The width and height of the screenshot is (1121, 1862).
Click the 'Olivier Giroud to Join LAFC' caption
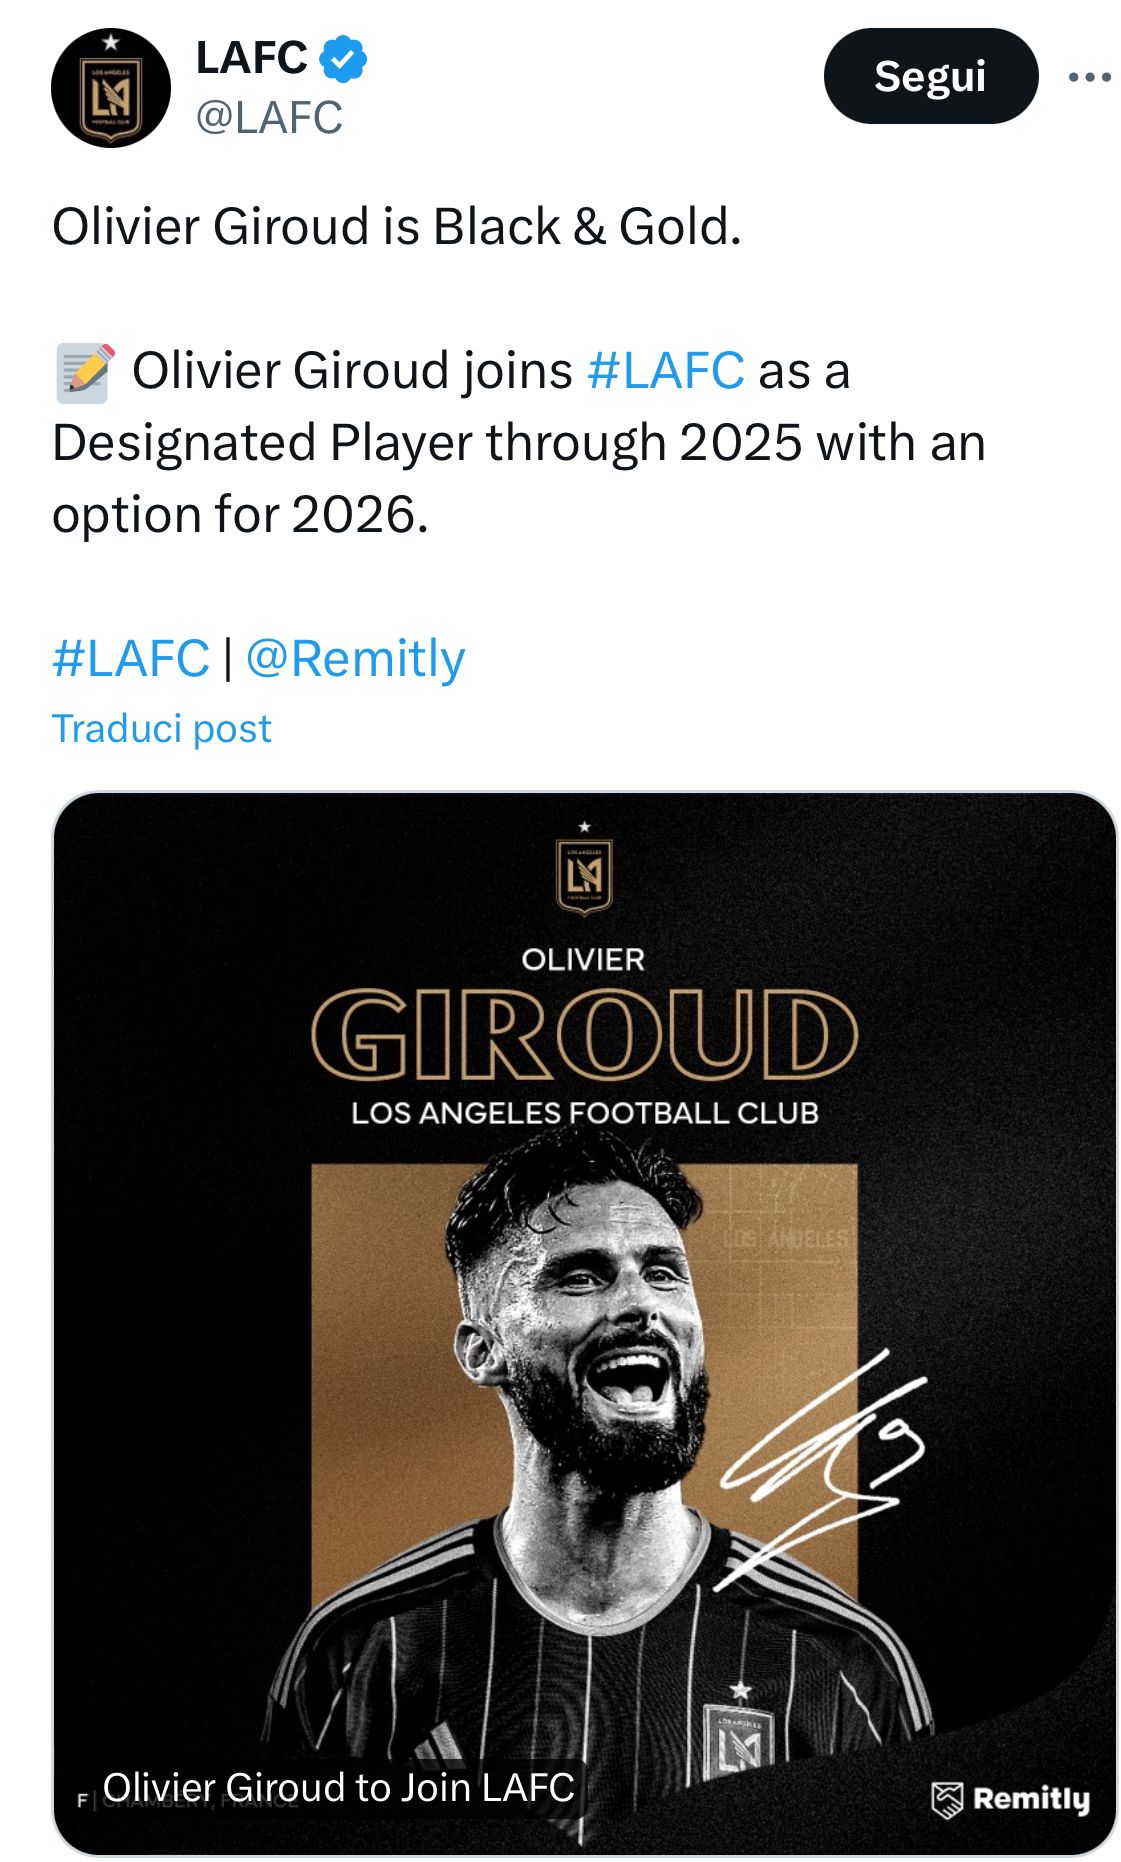338,1787
